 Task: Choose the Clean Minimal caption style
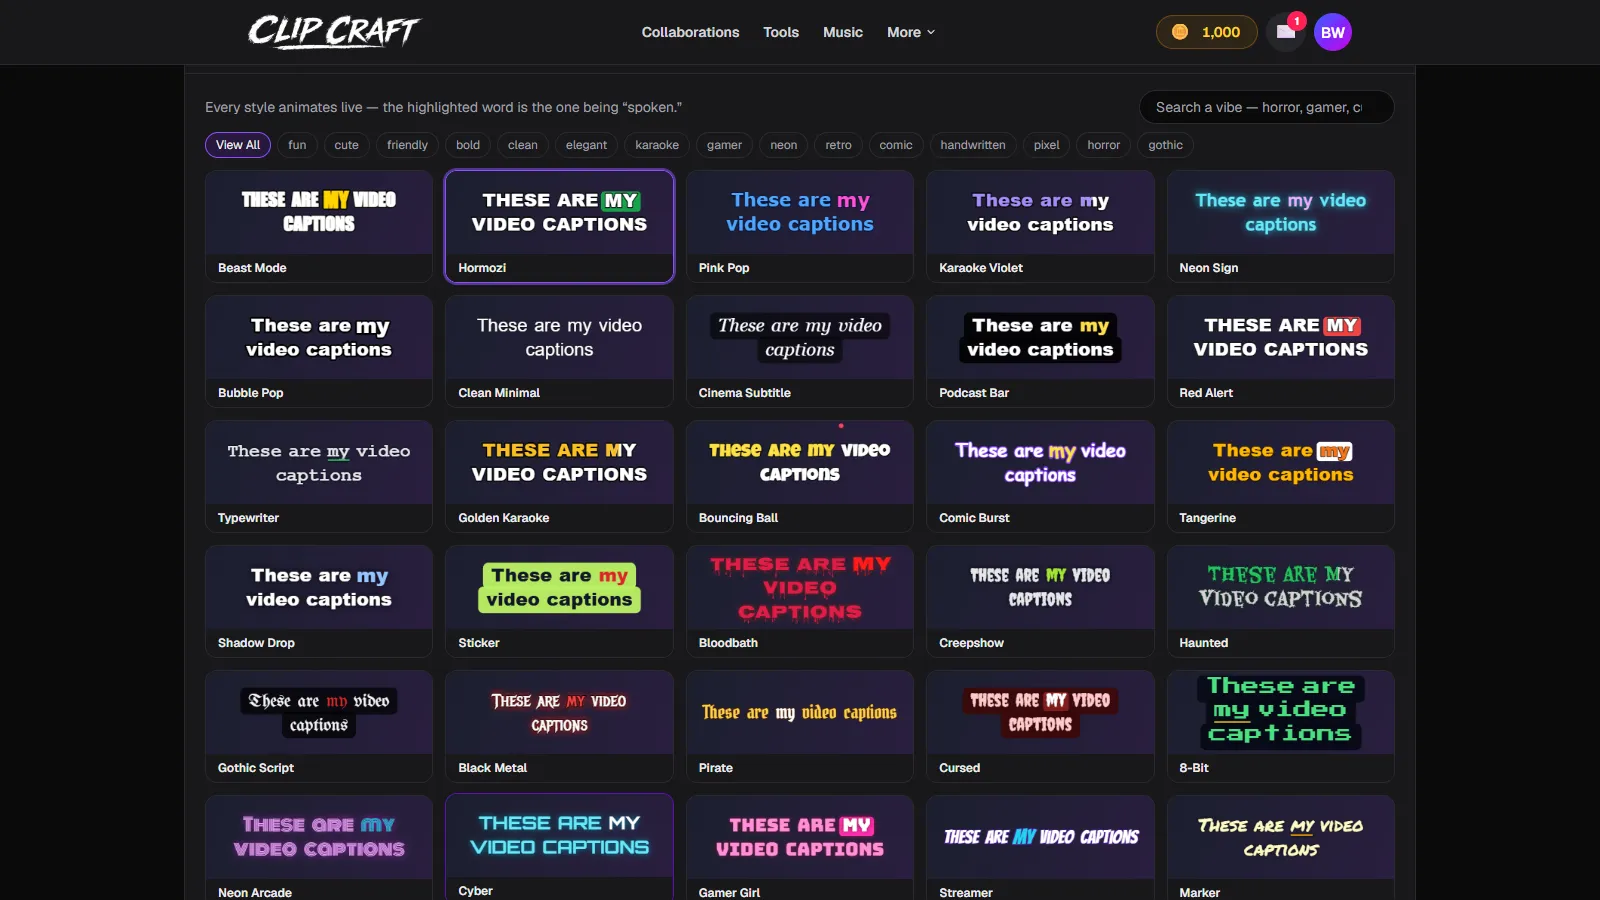click(559, 351)
